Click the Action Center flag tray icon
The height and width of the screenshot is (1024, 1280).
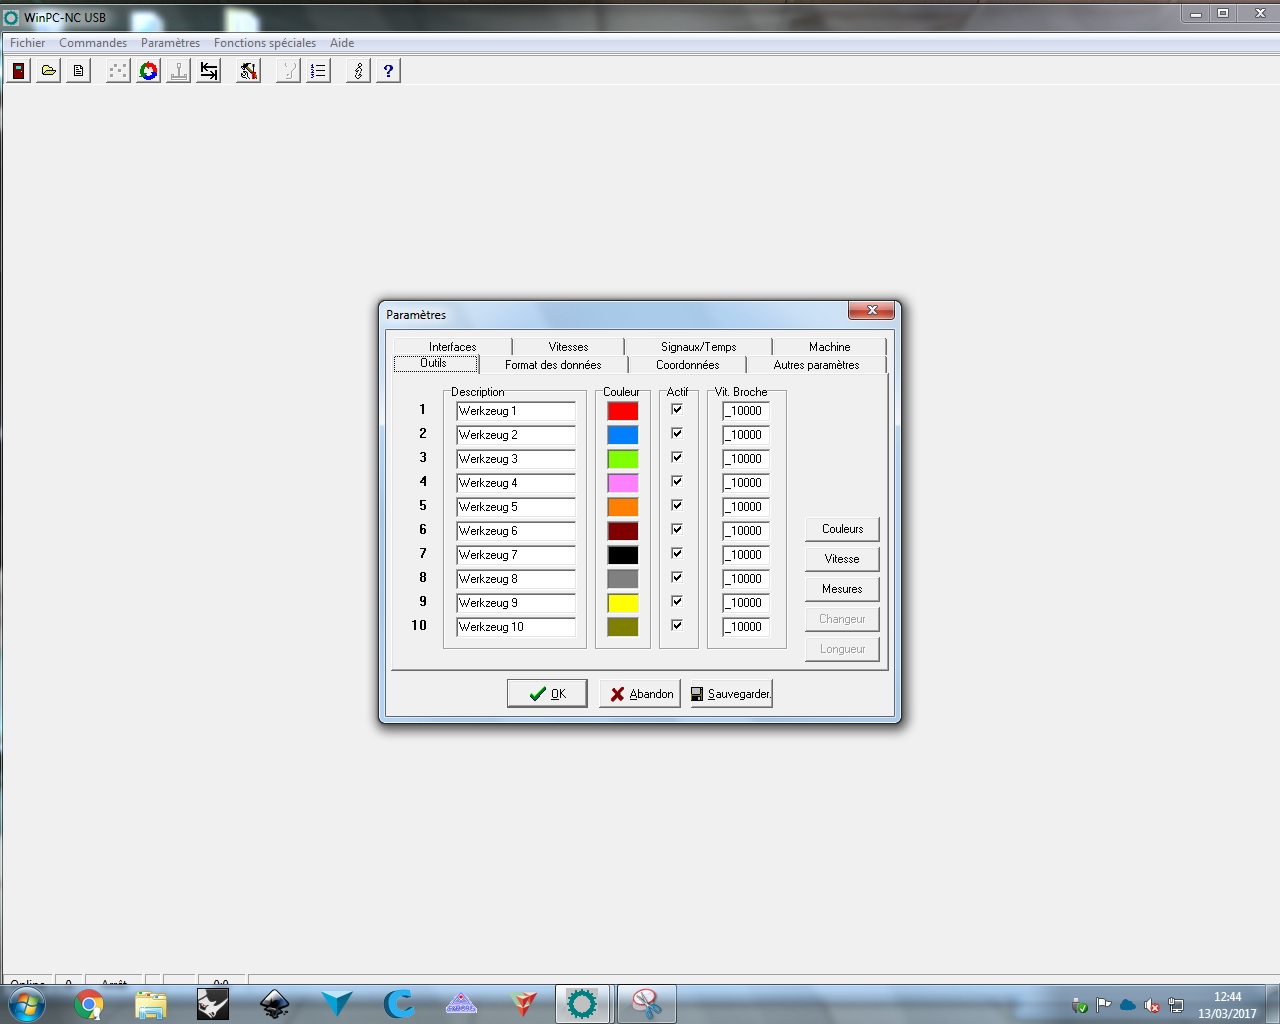click(1104, 1005)
